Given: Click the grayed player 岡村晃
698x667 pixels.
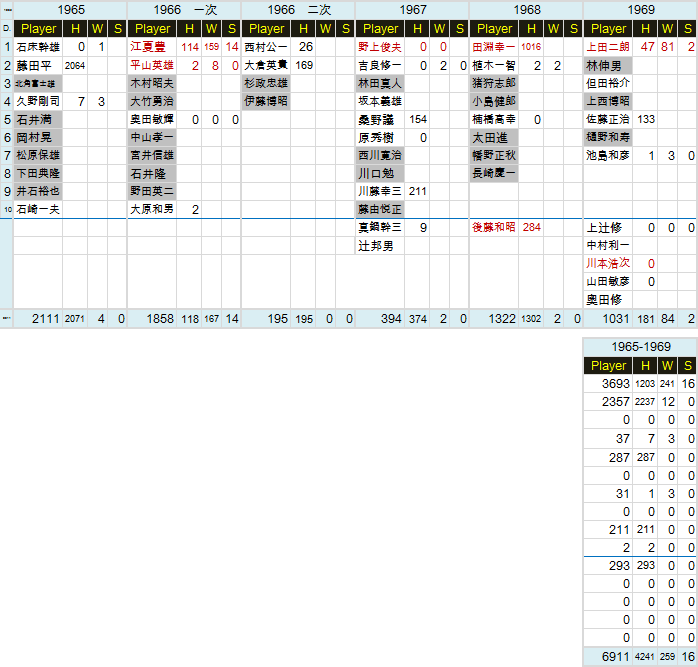Looking at the screenshot, I should pyautogui.click(x=38, y=138).
